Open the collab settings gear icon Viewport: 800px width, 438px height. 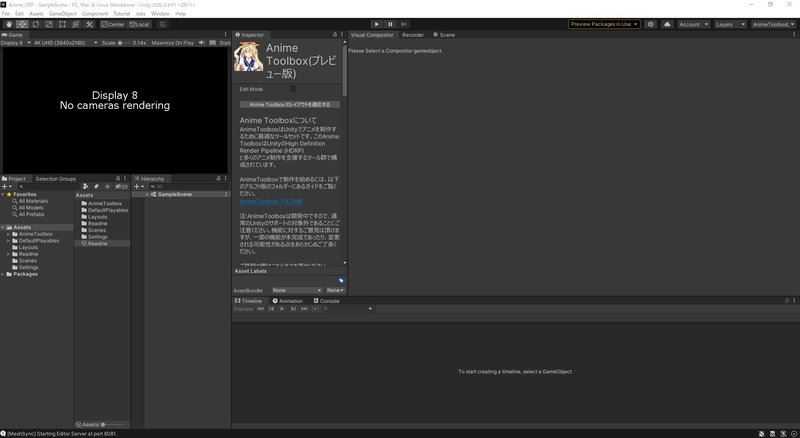(651, 25)
